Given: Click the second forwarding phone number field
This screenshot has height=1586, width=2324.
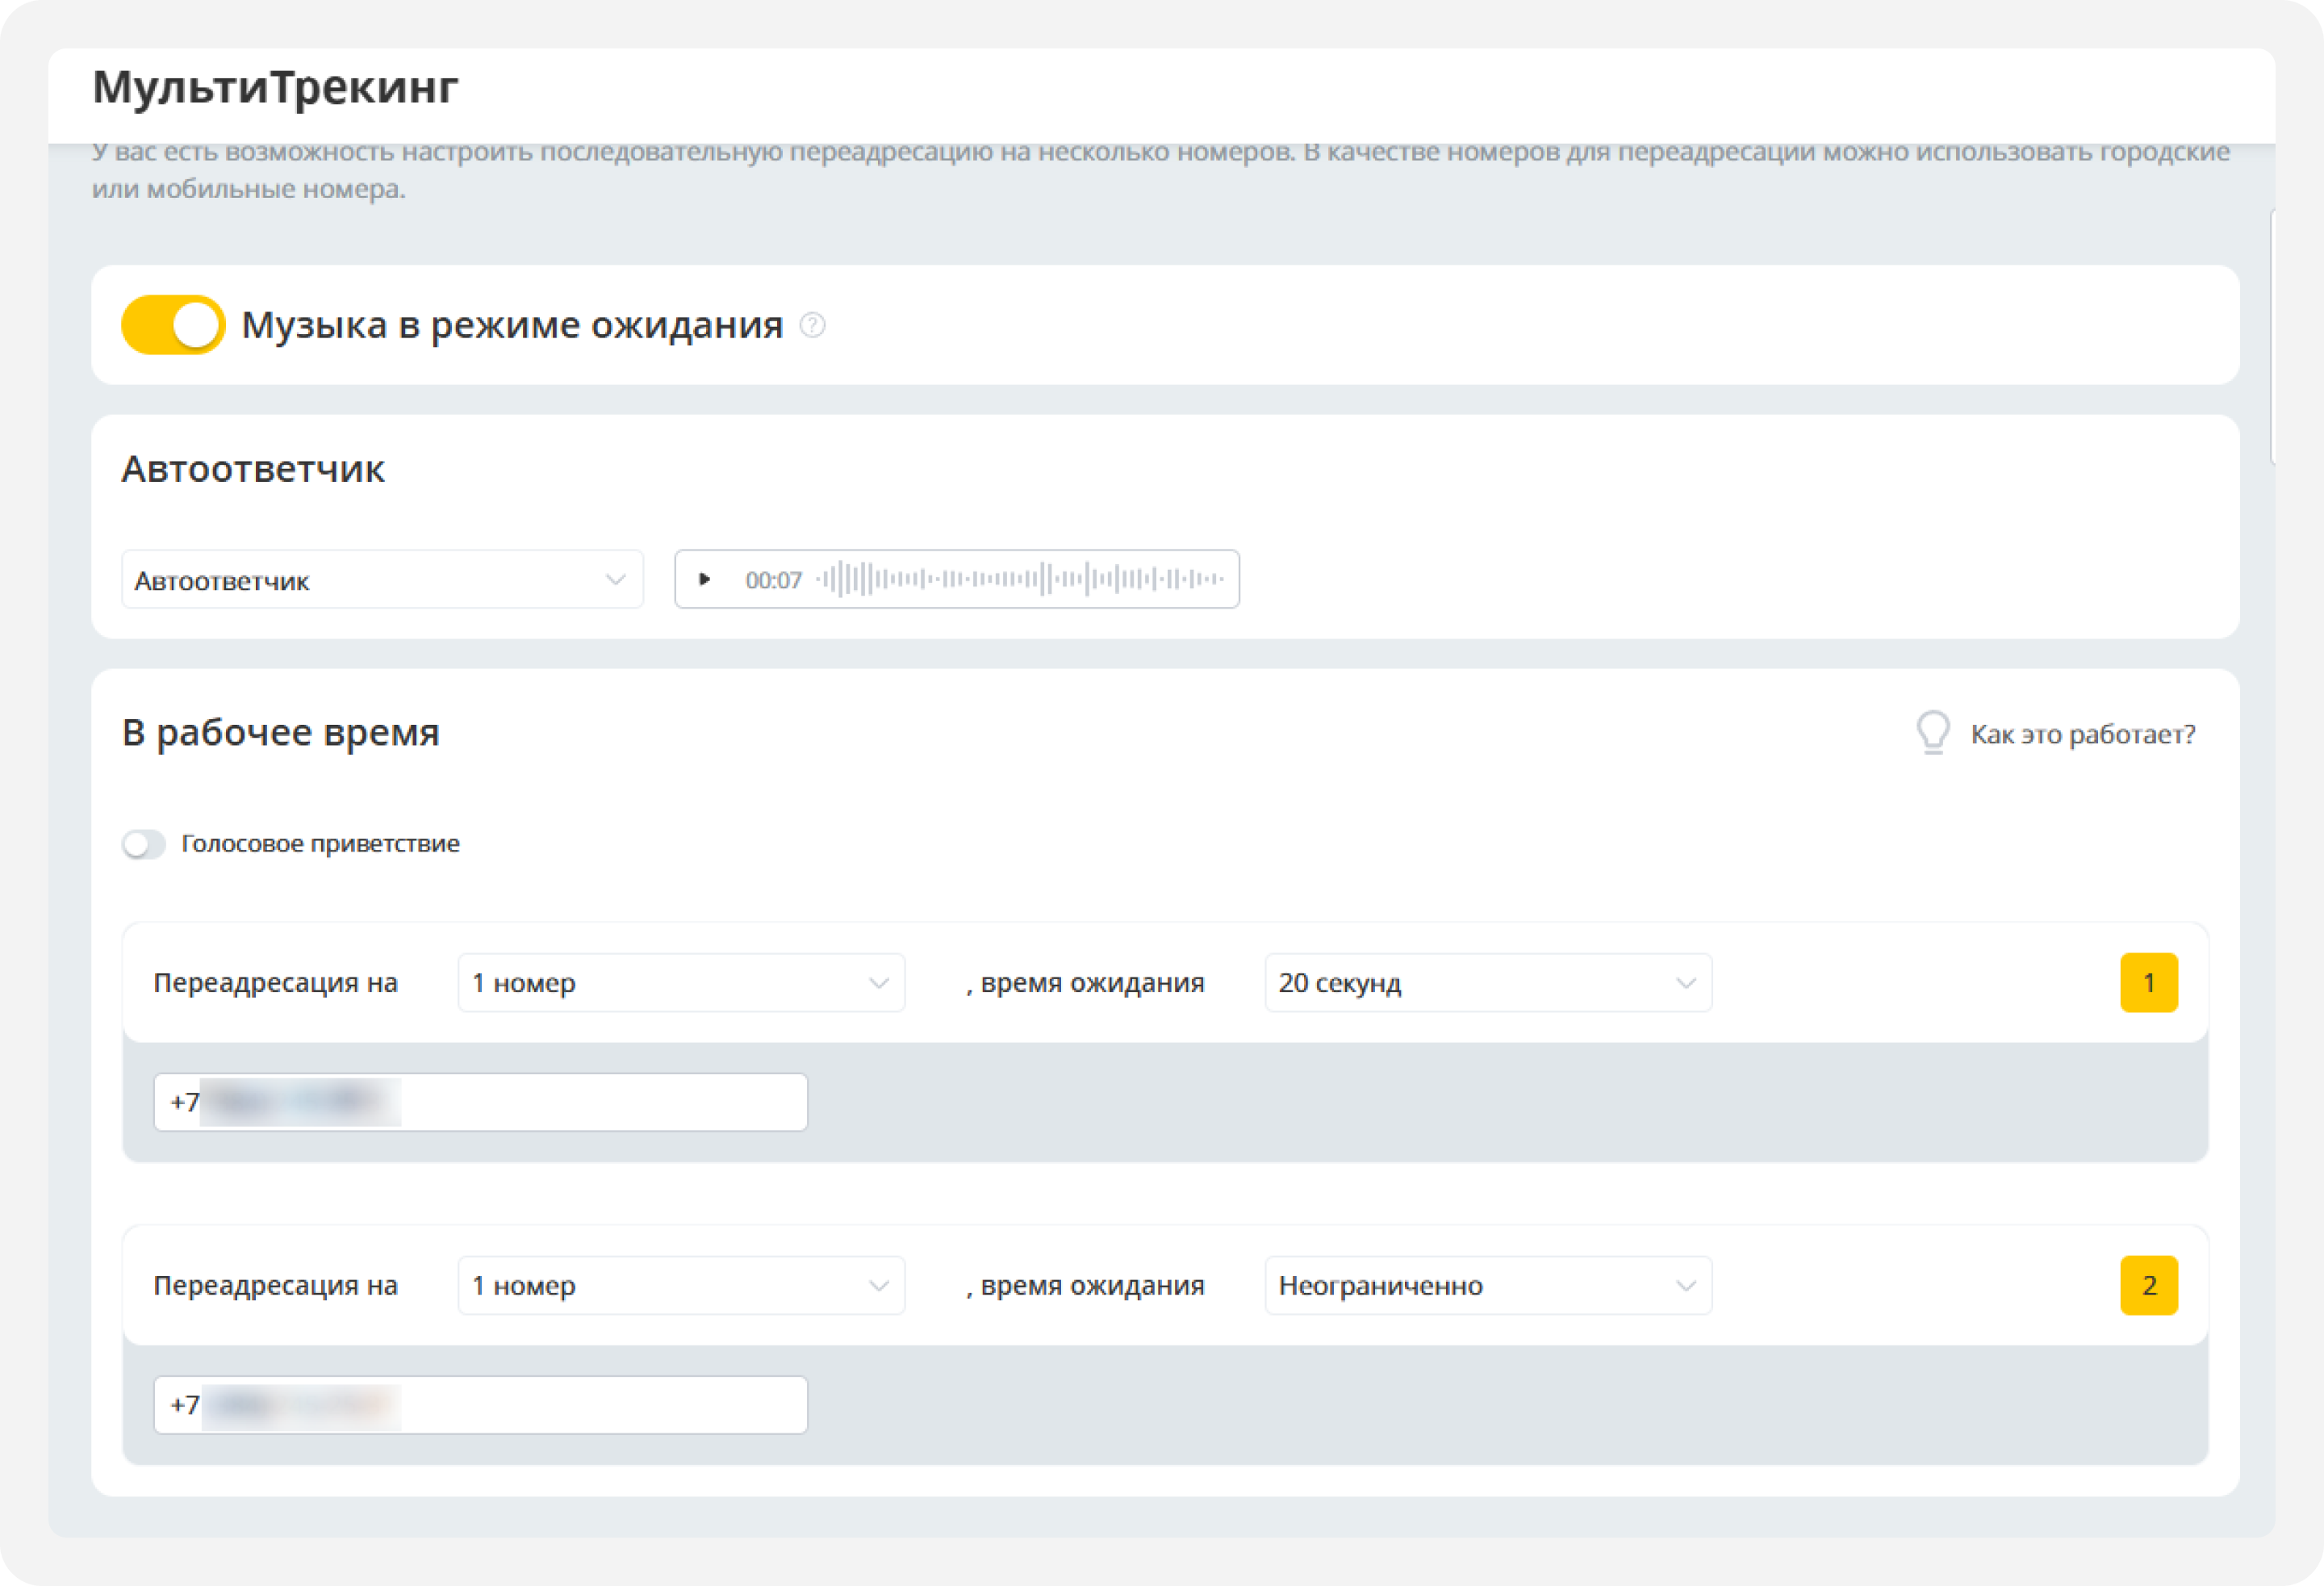Looking at the screenshot, I should 480,1405.
